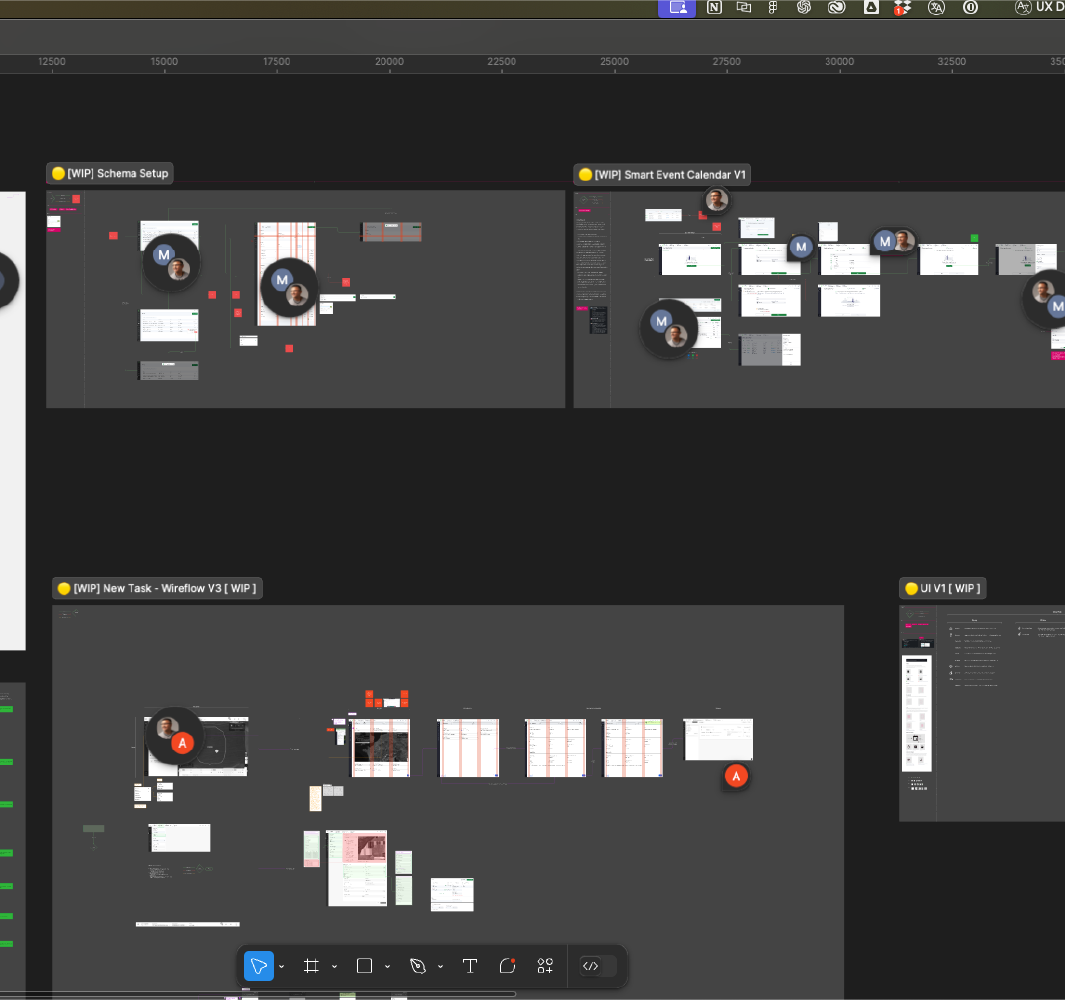Select the "[WIP] Smart Event Calendar V1" section label

(x=669, y=175)
